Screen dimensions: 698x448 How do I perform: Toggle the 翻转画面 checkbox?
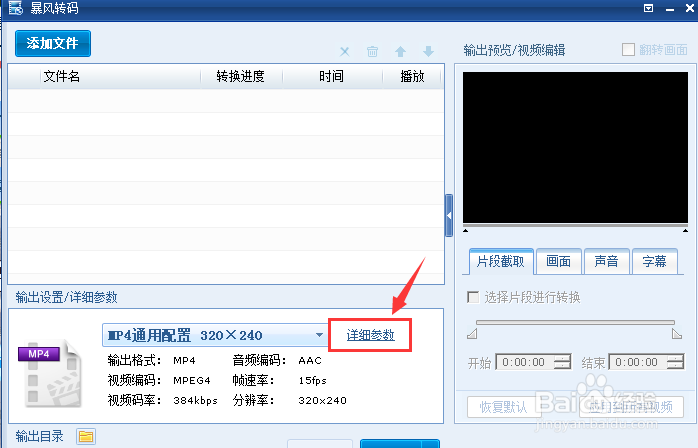628,49
